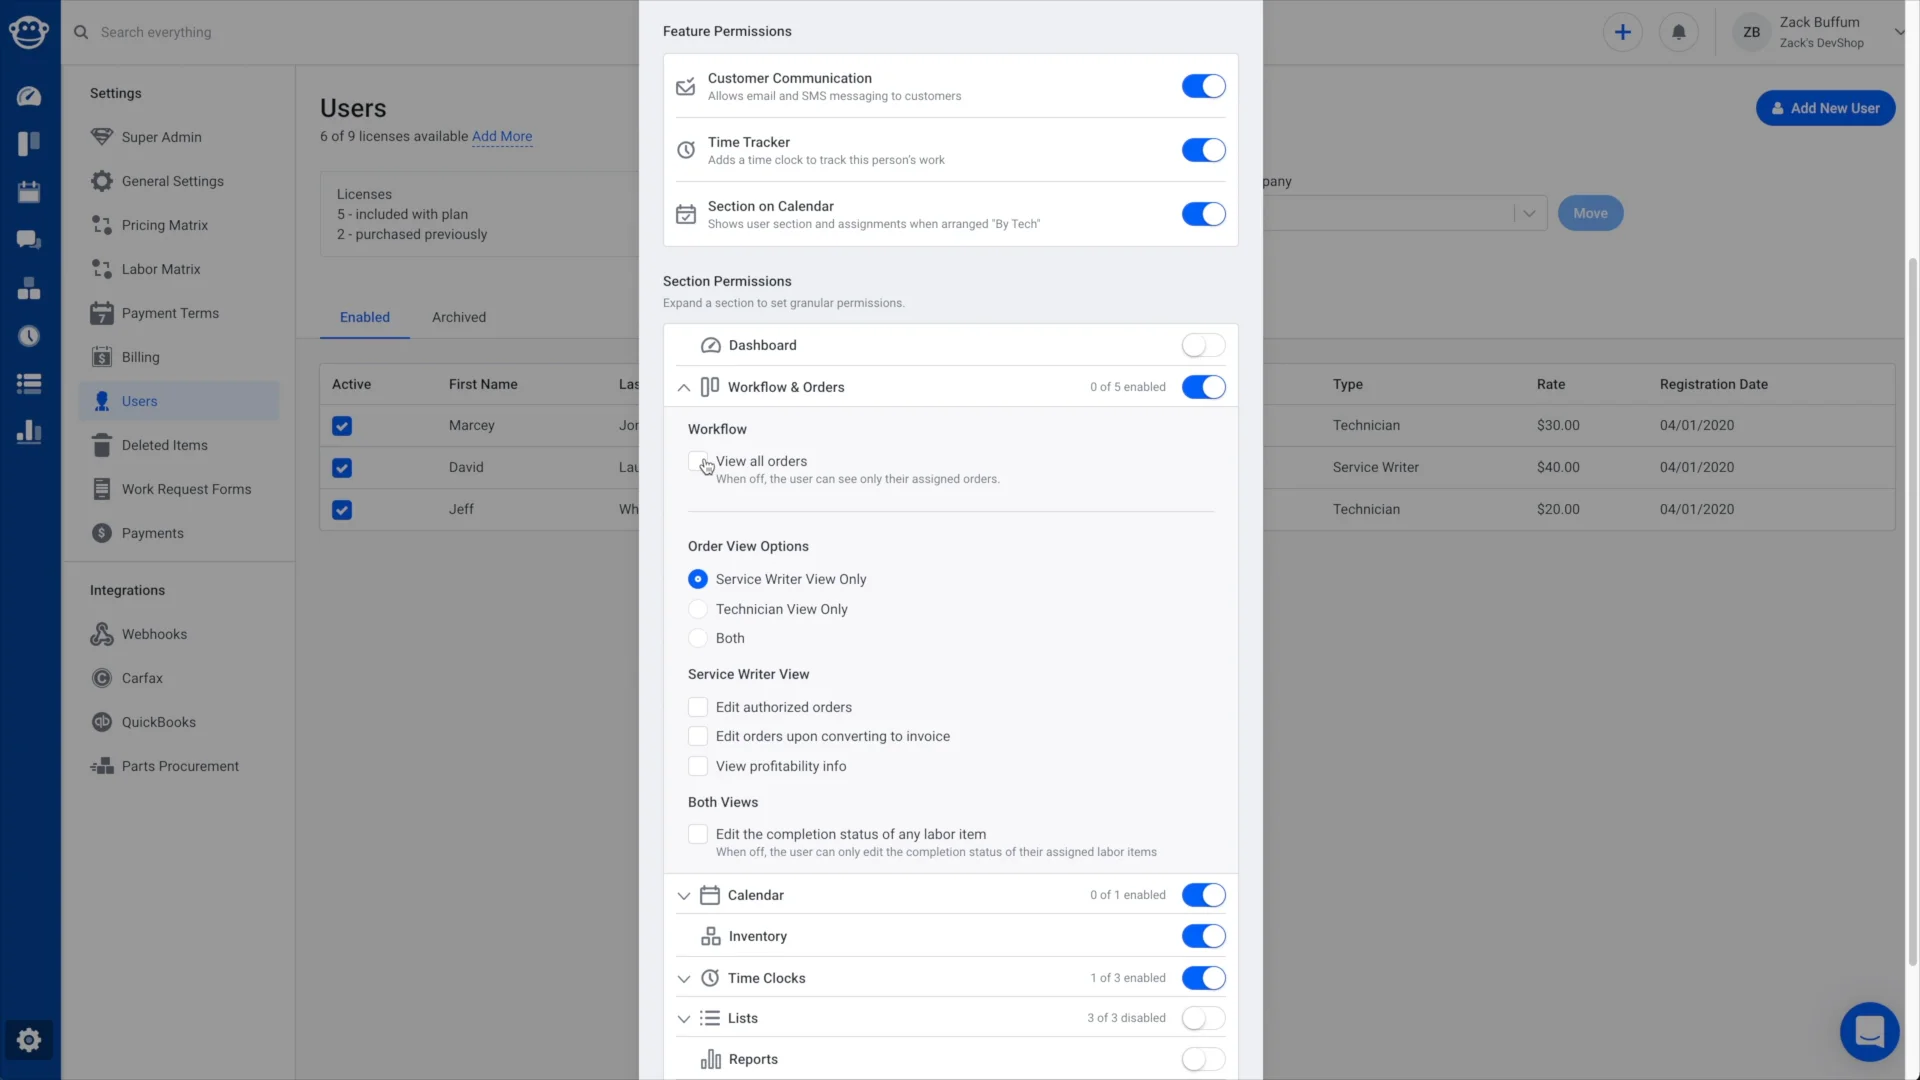Click the app monkey logo at top left
The image size is (1920, 1080).
pos(29,32)
